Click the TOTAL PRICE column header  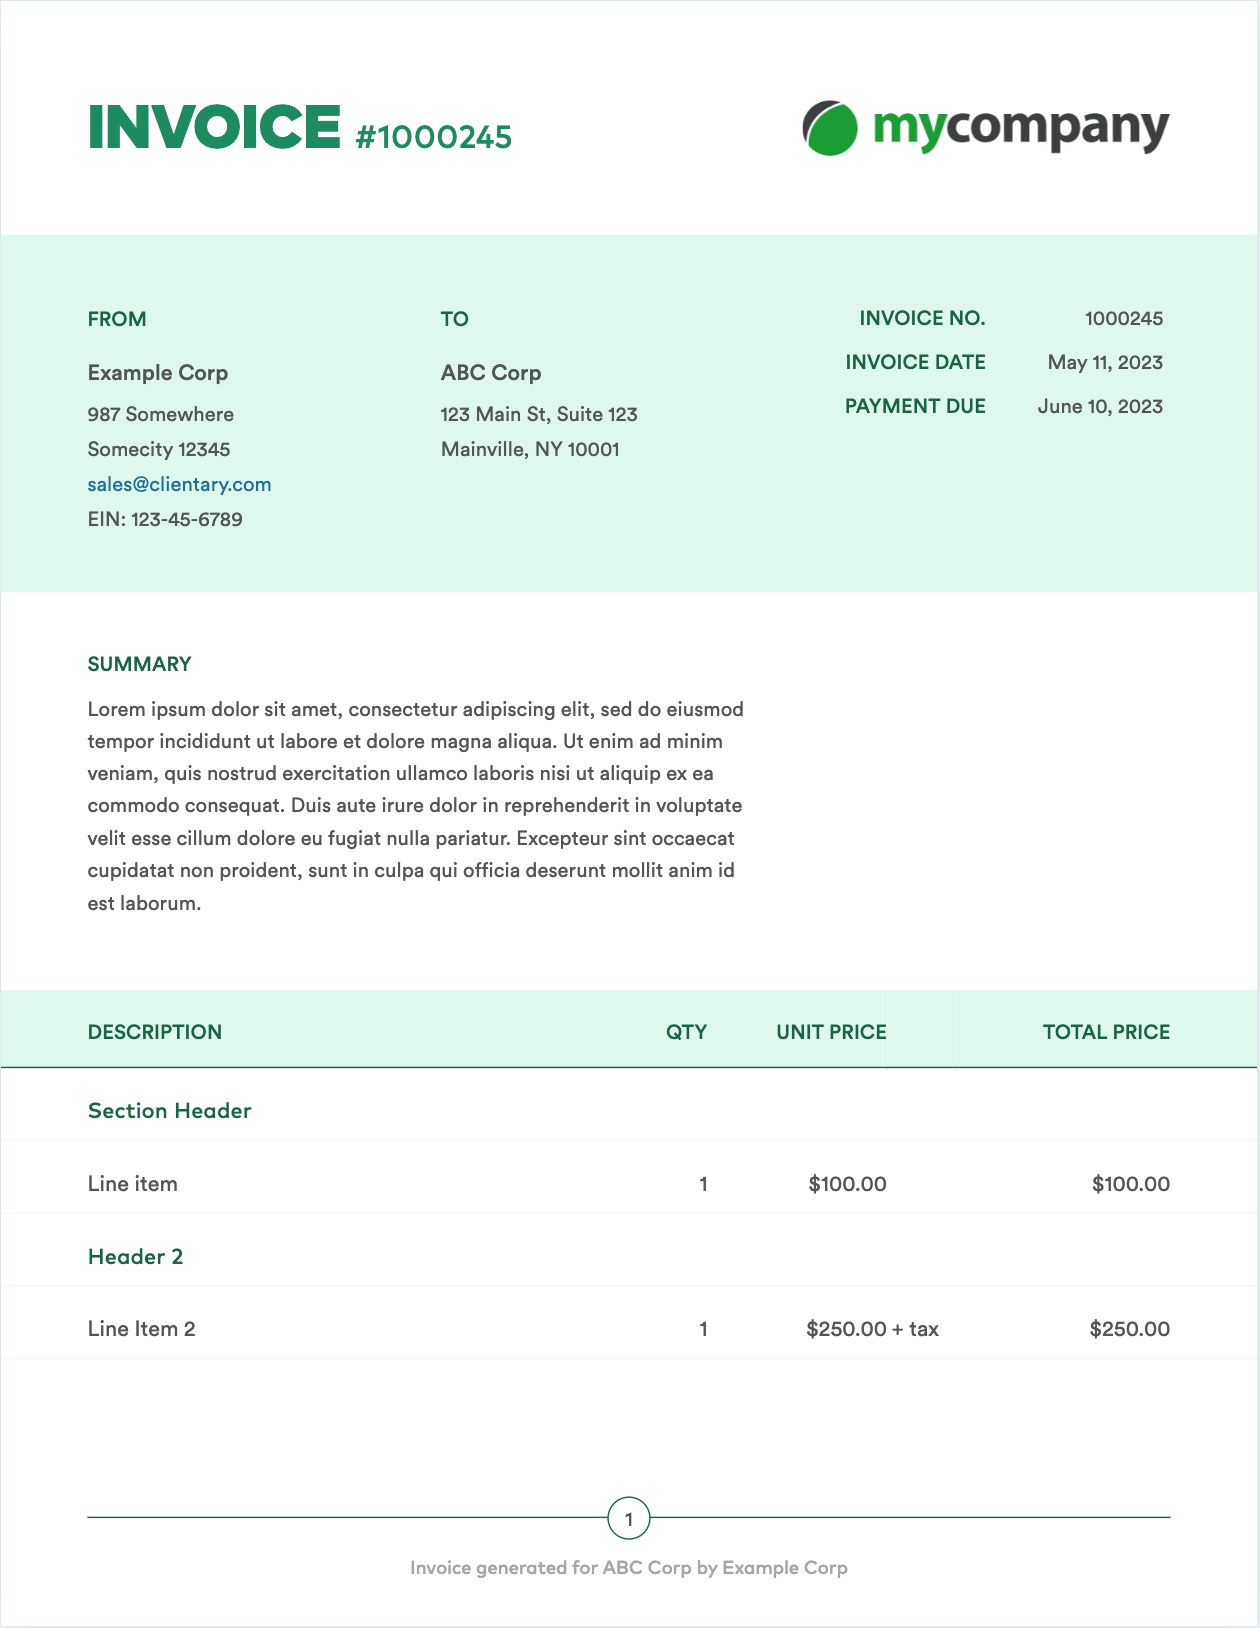(1106, 1032)
